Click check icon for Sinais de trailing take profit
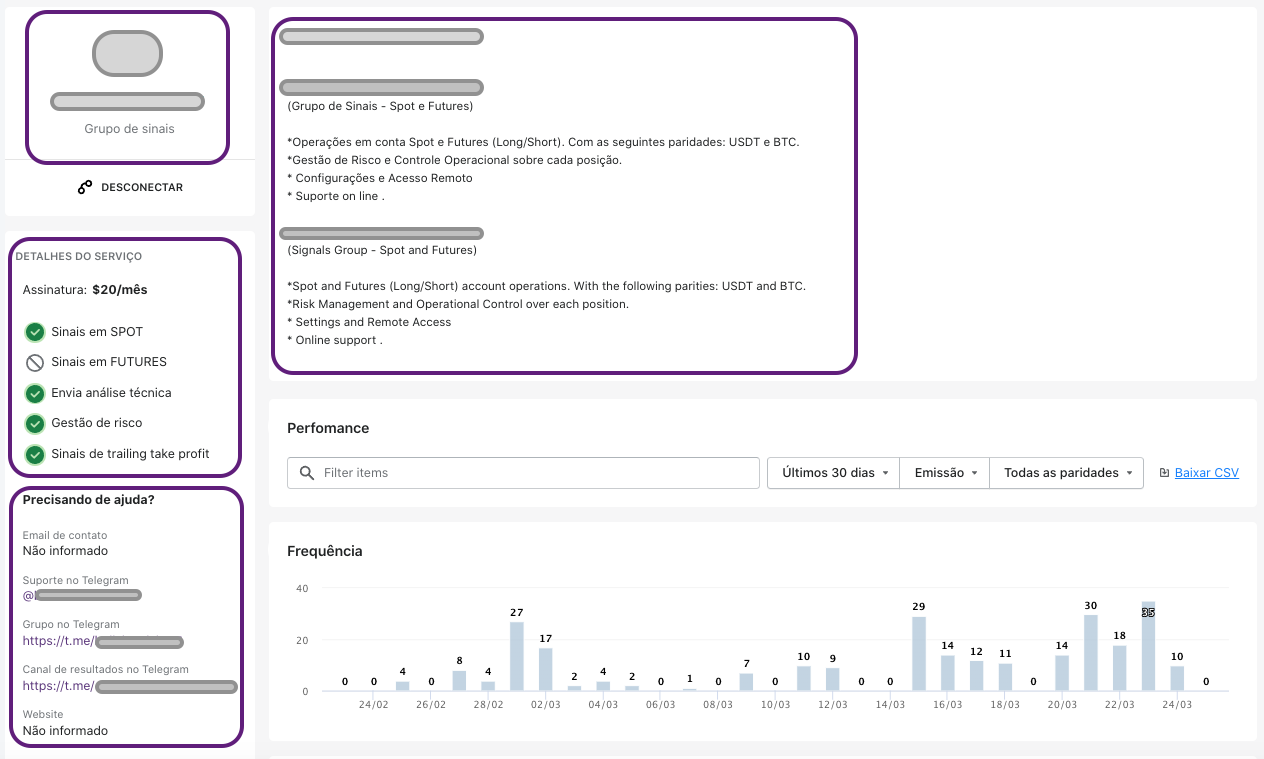Screen dimensions: 1264x759 point(35,454)
